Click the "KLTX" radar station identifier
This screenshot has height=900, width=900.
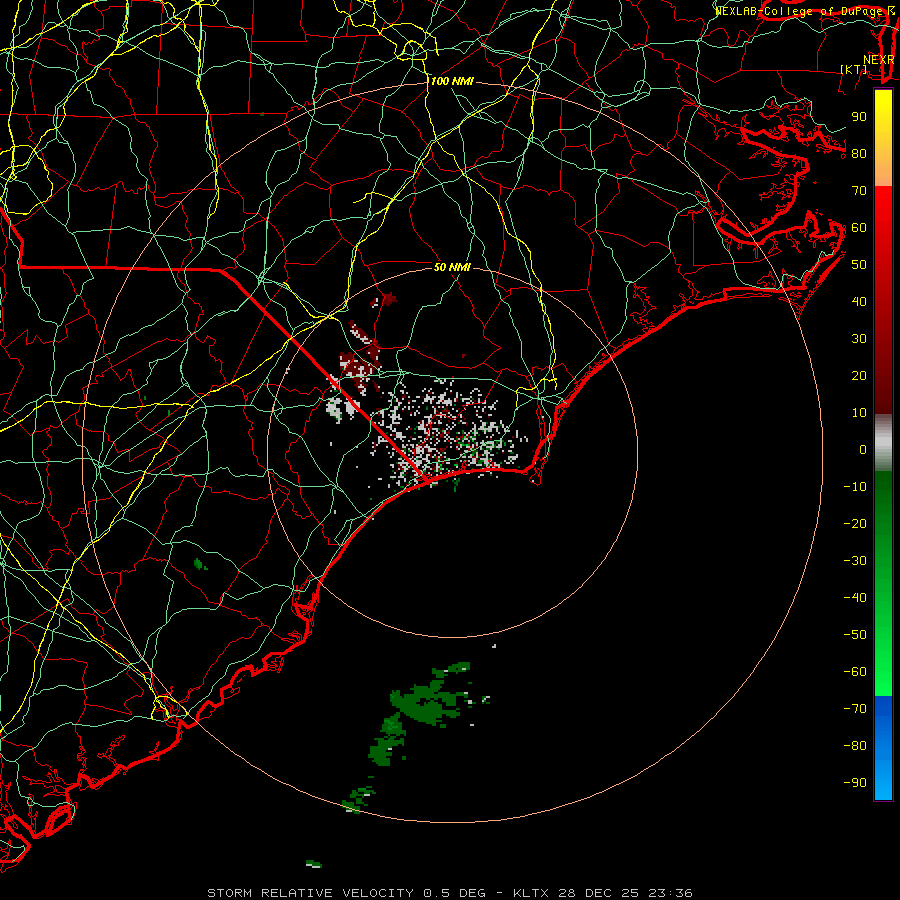click(x=532, y=893)
